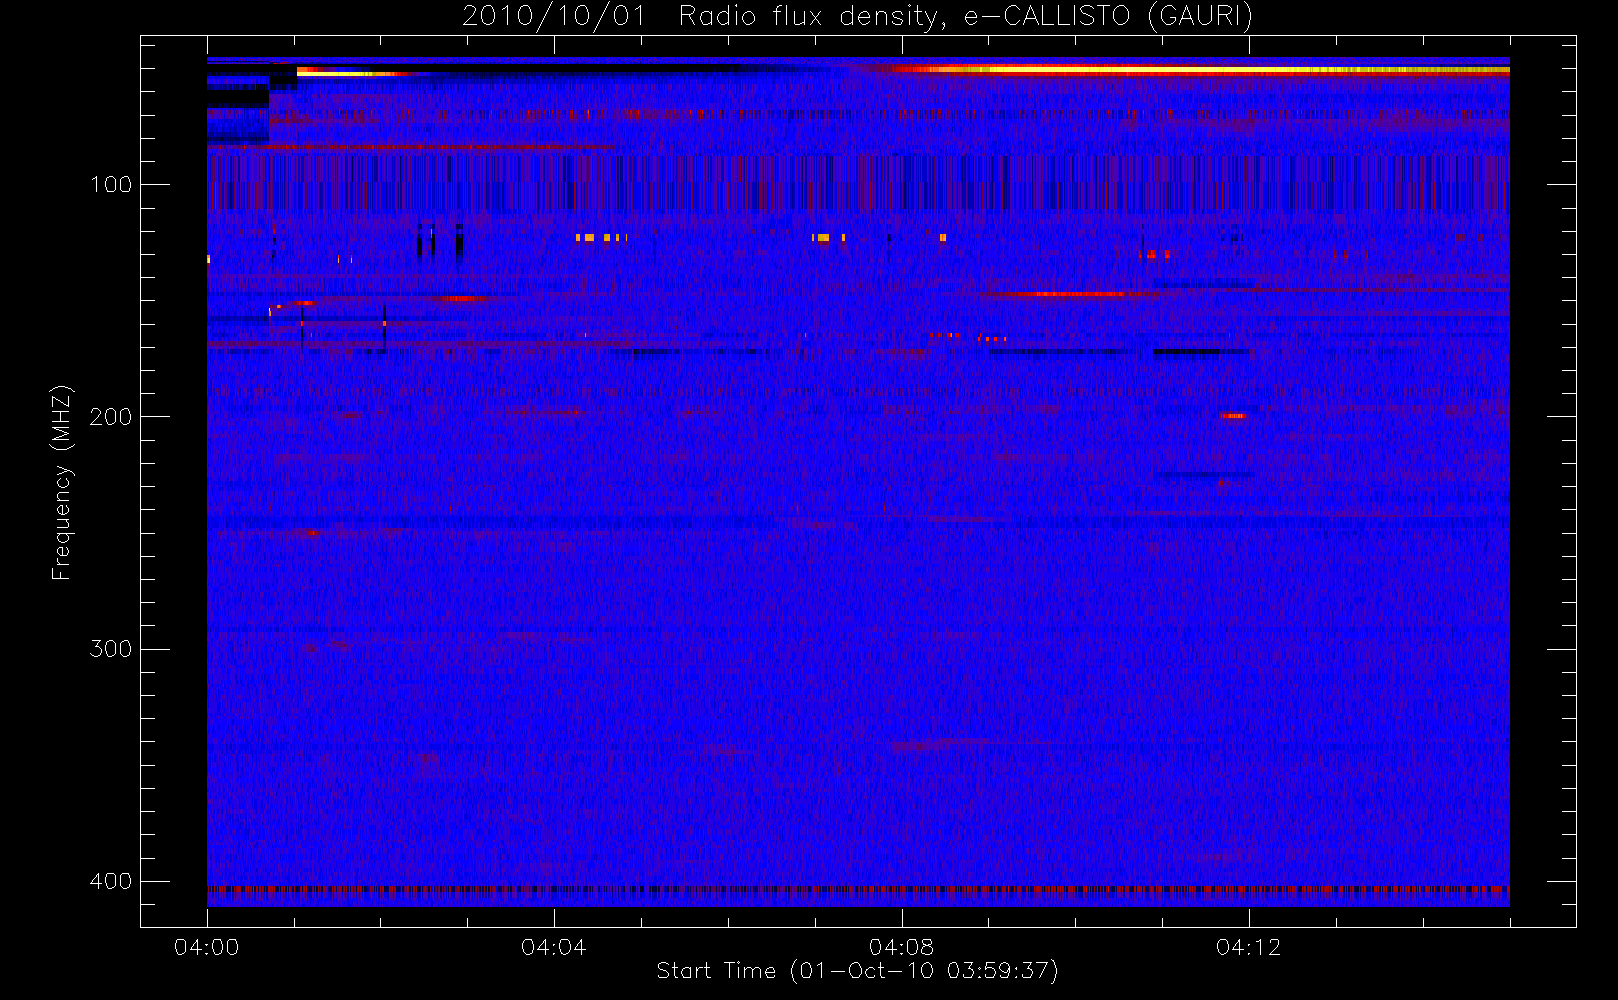The width and height of the screenshot is (1618, 1000).
Task: Click the "Frequency (MHZ)" axis label
Action: pos(62,482)
